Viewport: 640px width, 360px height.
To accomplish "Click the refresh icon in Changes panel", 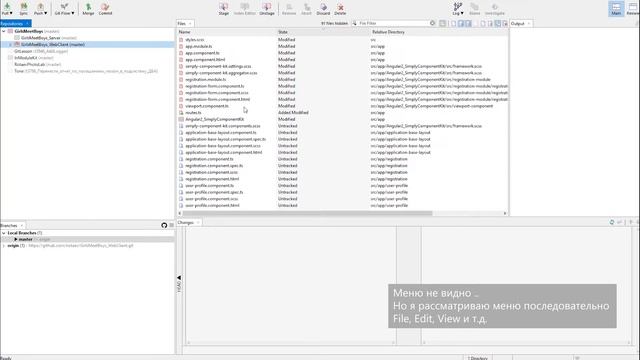I will pos(612,222).
